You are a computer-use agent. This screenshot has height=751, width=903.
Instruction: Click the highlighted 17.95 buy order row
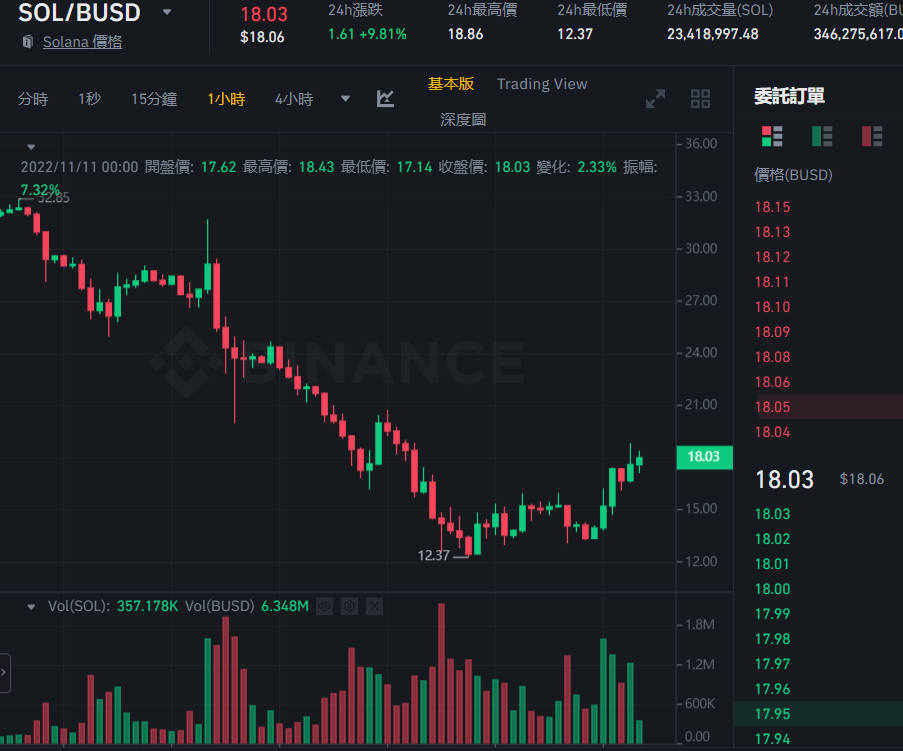[818, 714]
